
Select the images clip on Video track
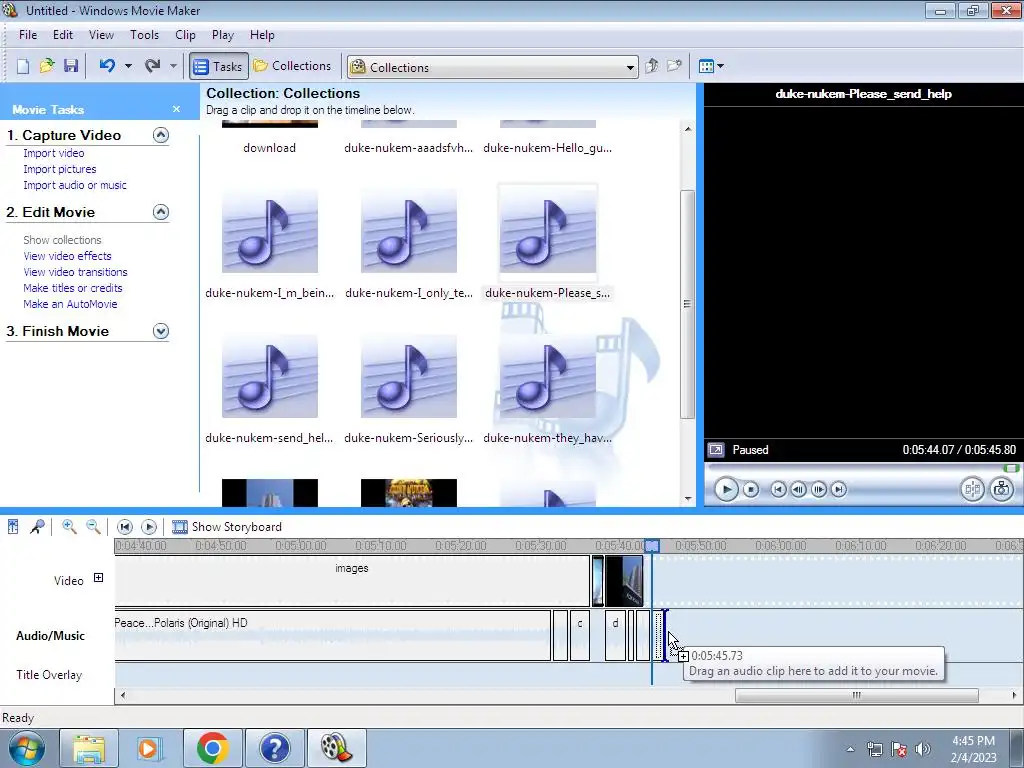coord(352,581)
